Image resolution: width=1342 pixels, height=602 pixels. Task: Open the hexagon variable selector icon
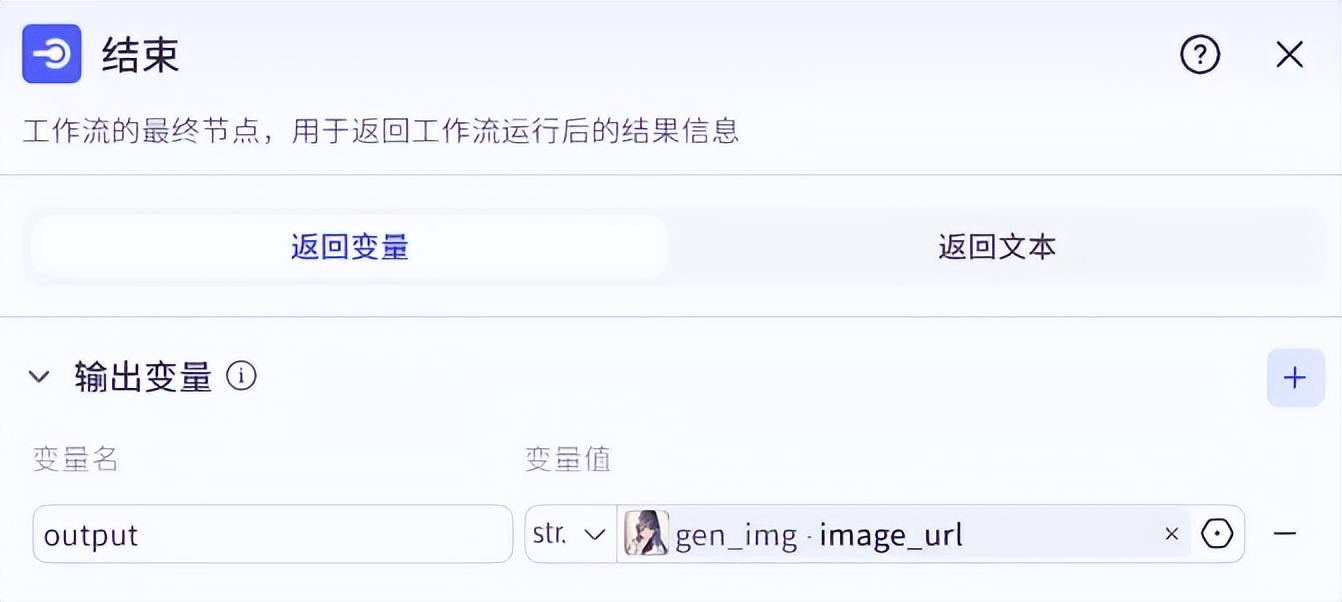[x=1217, y=534]
